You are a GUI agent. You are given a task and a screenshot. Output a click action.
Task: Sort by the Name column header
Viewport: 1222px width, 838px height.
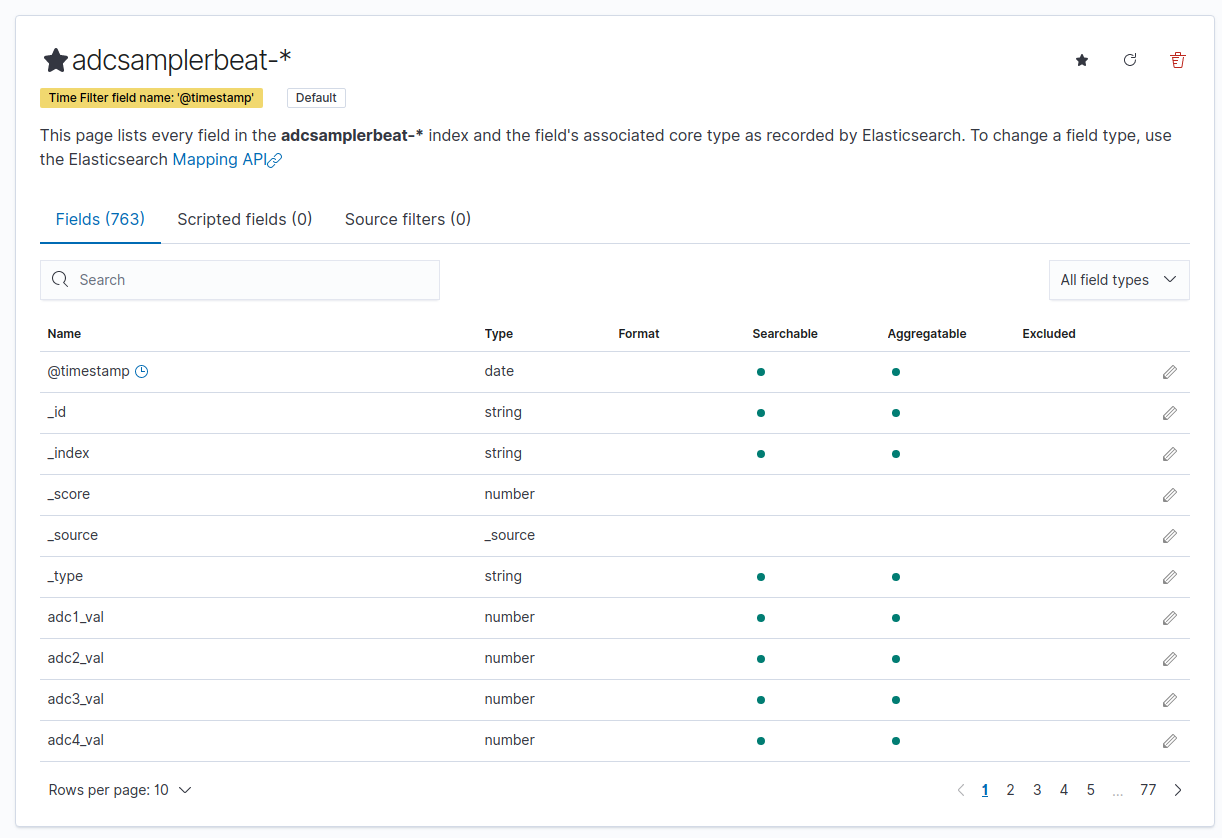coord(64,334)
